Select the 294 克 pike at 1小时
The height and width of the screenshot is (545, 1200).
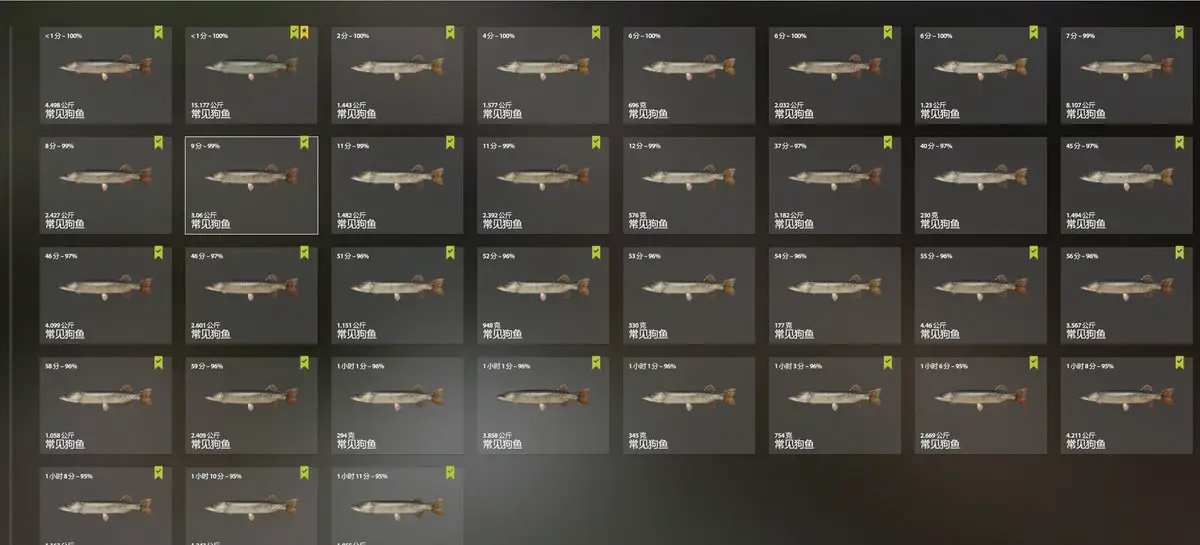pos(398,405)
